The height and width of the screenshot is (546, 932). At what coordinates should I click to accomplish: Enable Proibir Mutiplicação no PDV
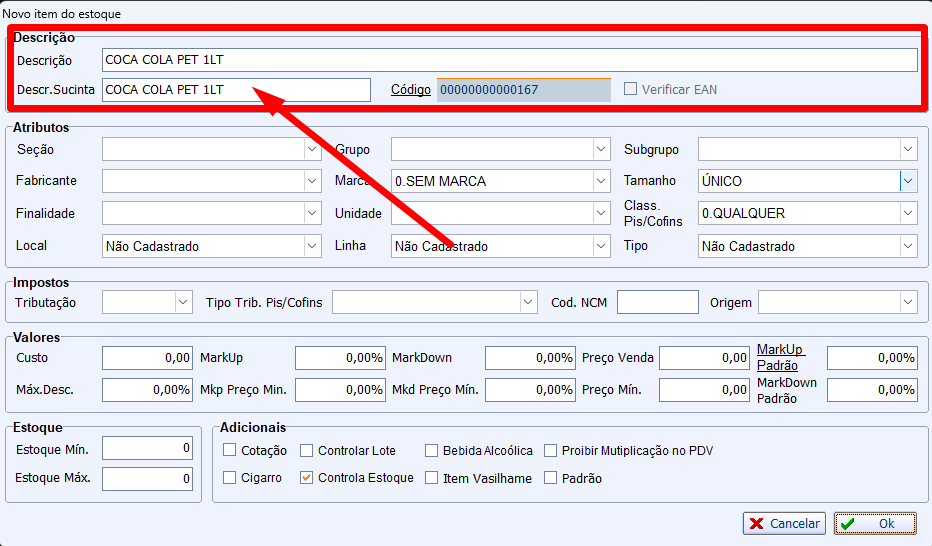coord(551,450)
